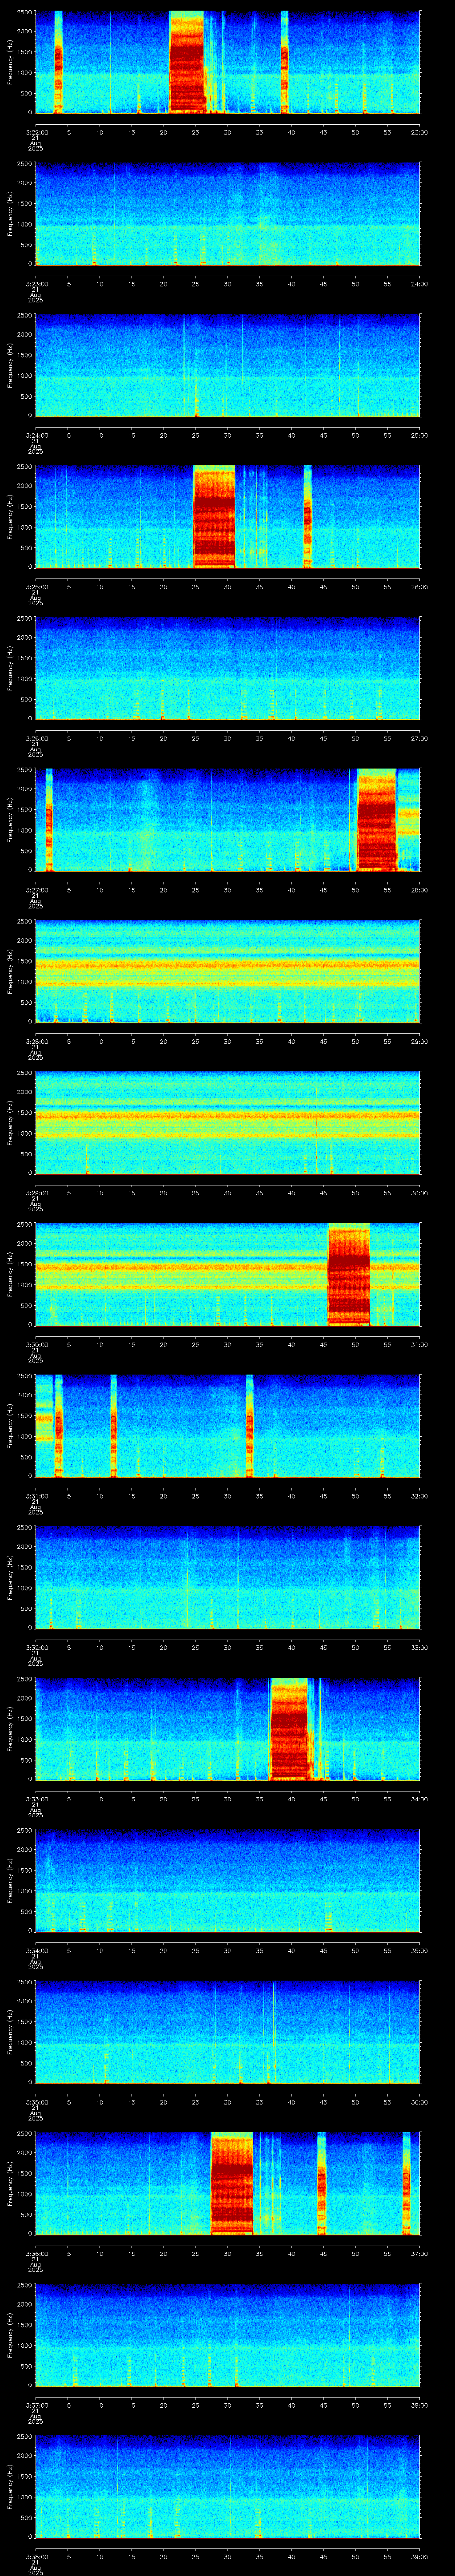This screenshot has width=455, height=2576.
Task: Click the 3:29:00 start time label
Action: [36, 1193]
